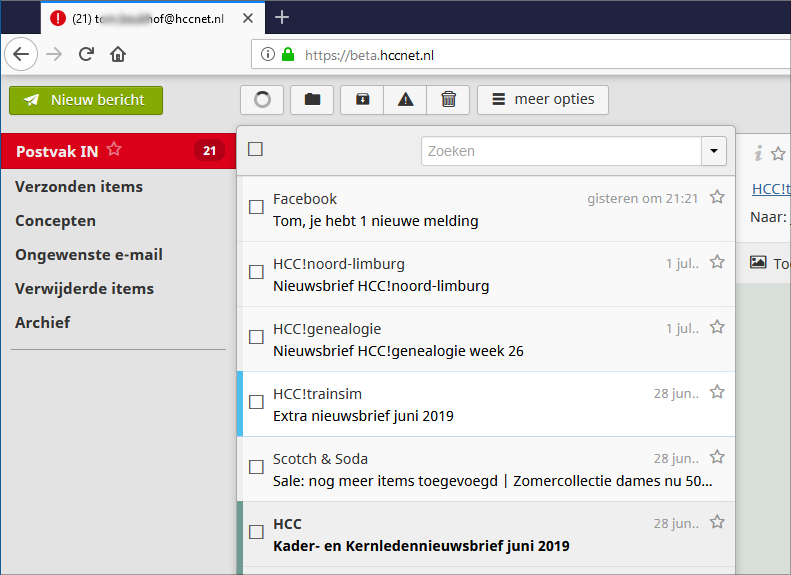The width and height of the screenshot is (791, 575).
Task: Star the HCC!trainsim message
Action: [717, 392]
